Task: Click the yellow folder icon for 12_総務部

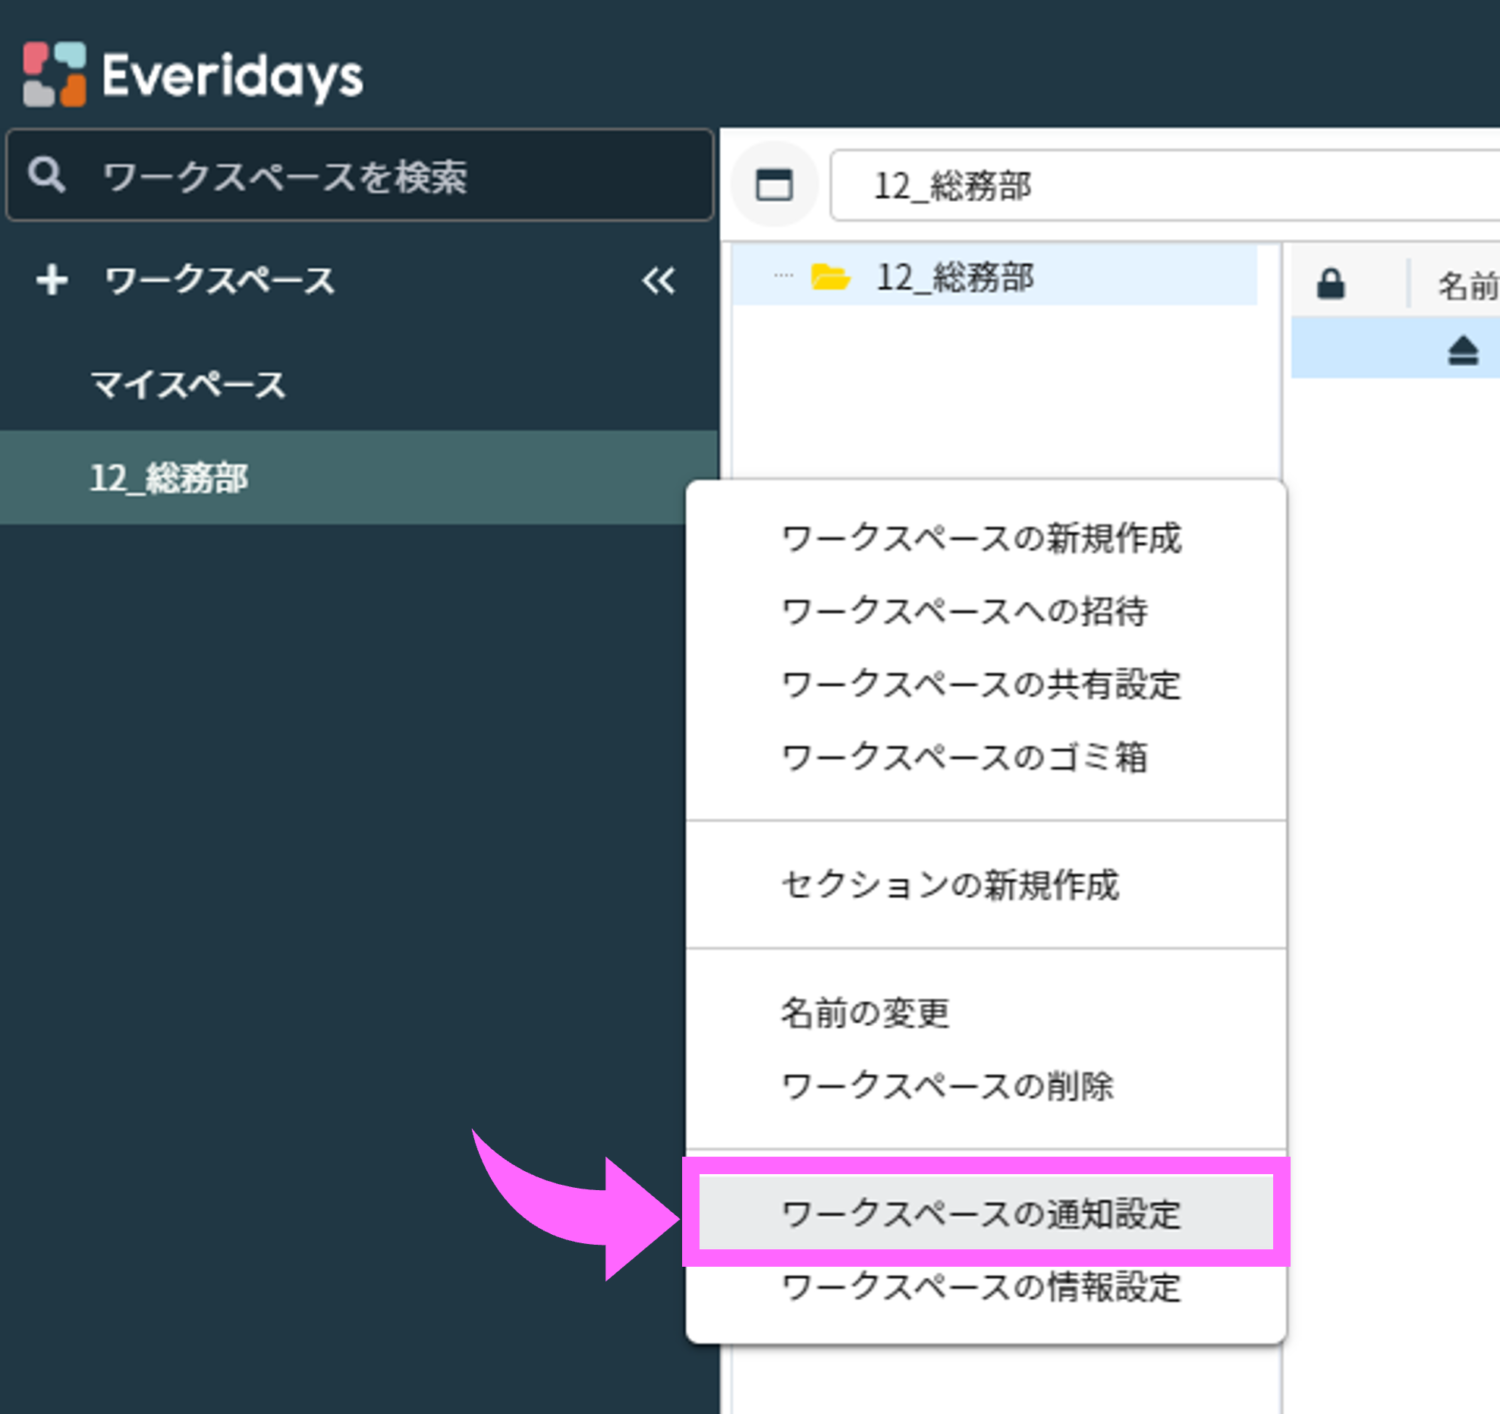Action: tap(830, 277)
